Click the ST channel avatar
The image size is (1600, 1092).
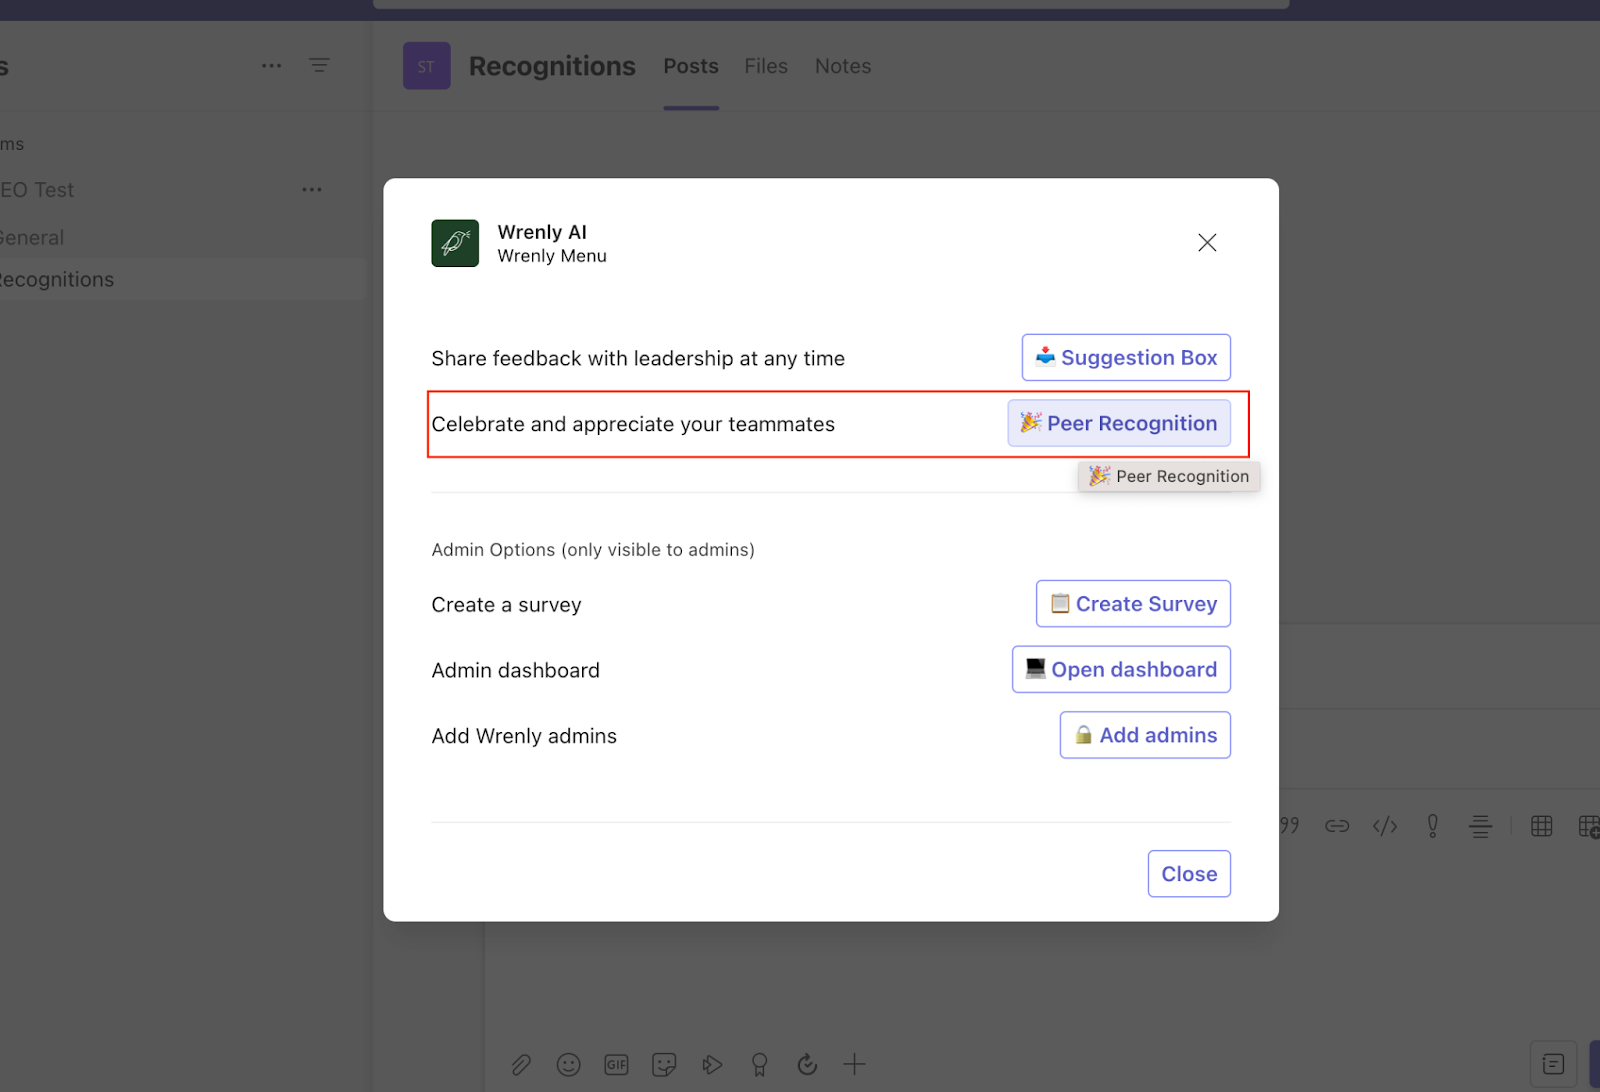pos(427,66)
